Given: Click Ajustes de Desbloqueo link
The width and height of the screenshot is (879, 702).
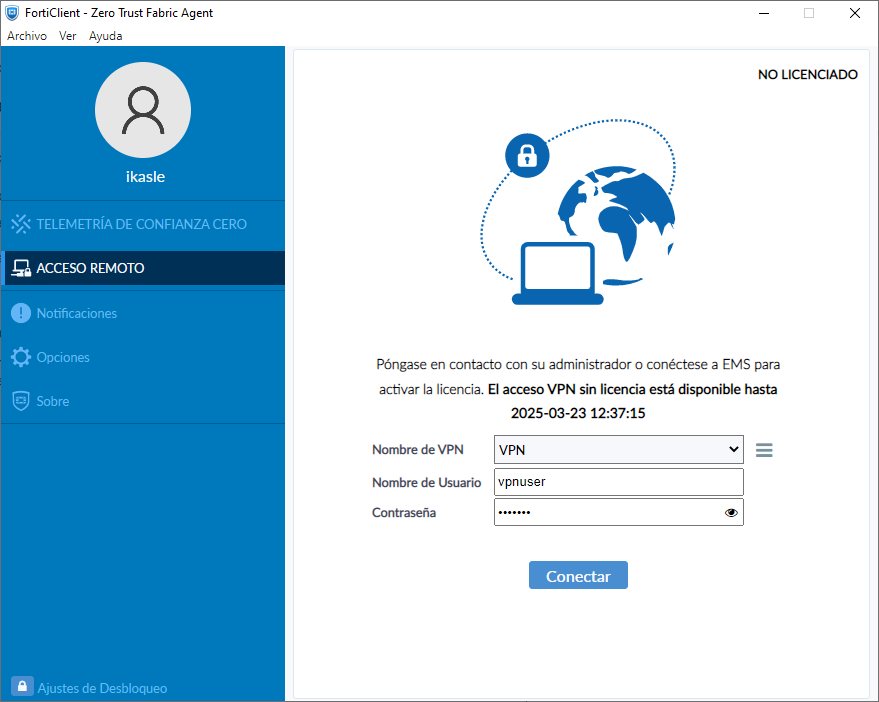Looking at the screenshot, I should coord(102,688).
